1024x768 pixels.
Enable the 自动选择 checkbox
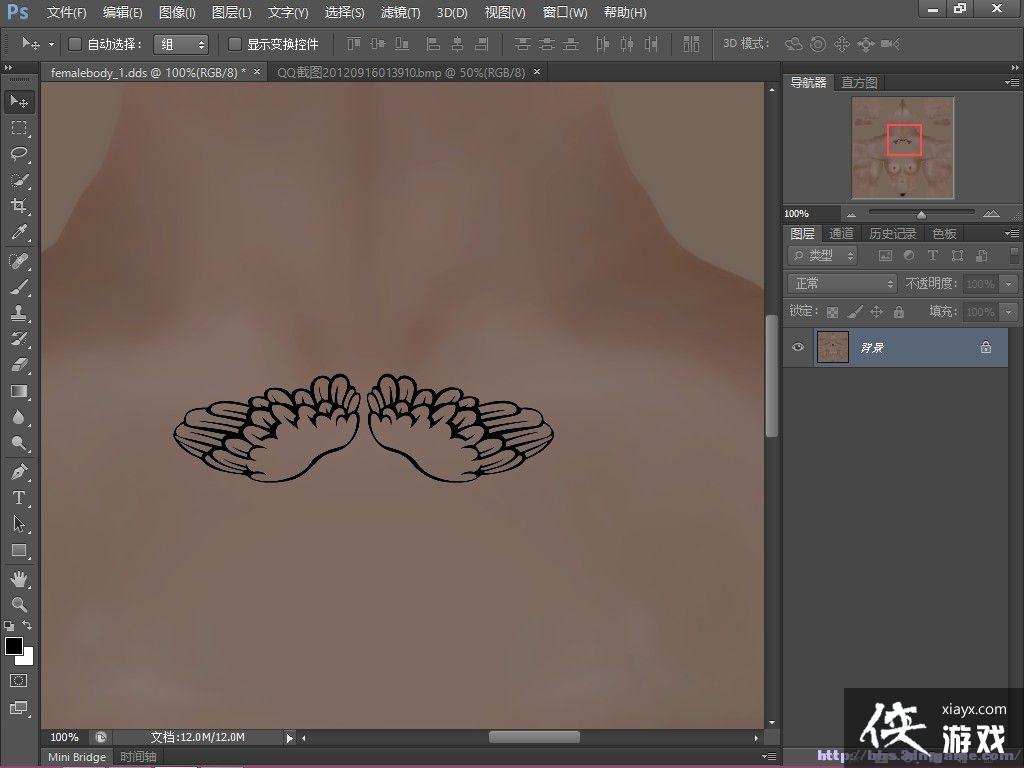(x=75, y=44)
